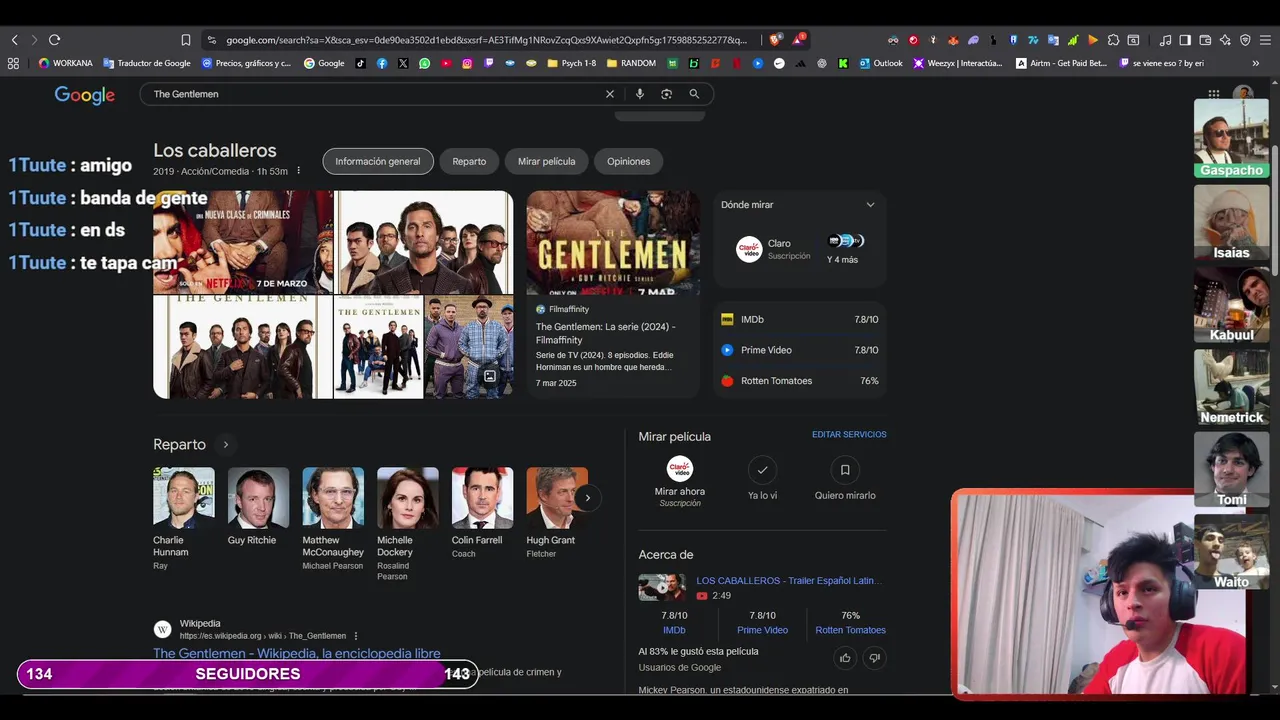The image size is (1280, 720).
Task: Open the Brave Wallet icon
Action: pyautogui.click(x=1205, y=40)
